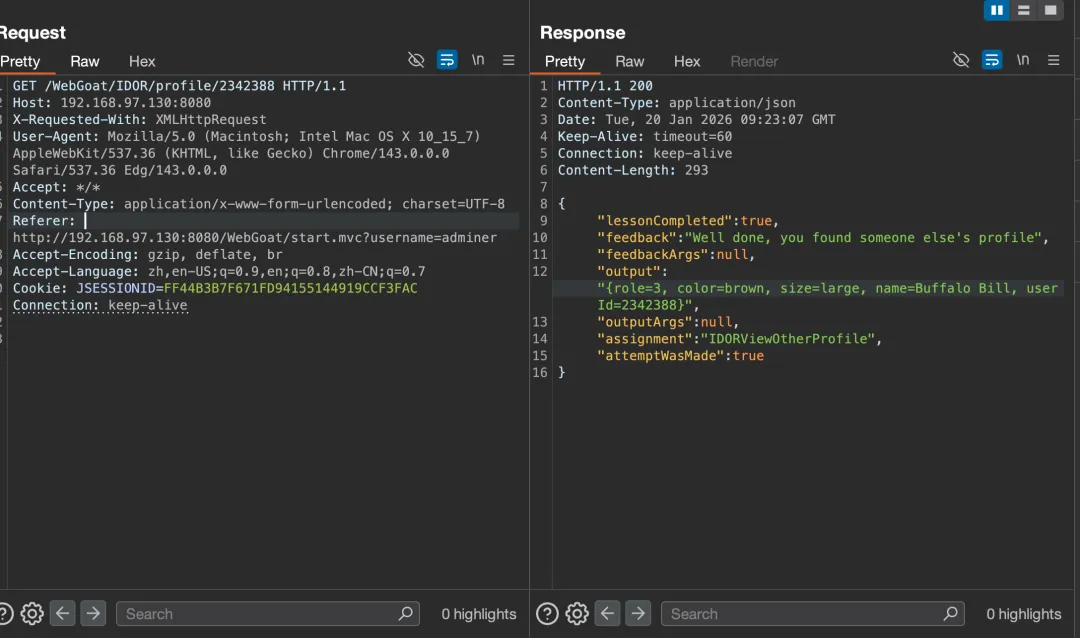Image resolution: width=1080 pixels, height=638 pixels.
Task: Go to previous match in Request search
Action: coord(63,613)
